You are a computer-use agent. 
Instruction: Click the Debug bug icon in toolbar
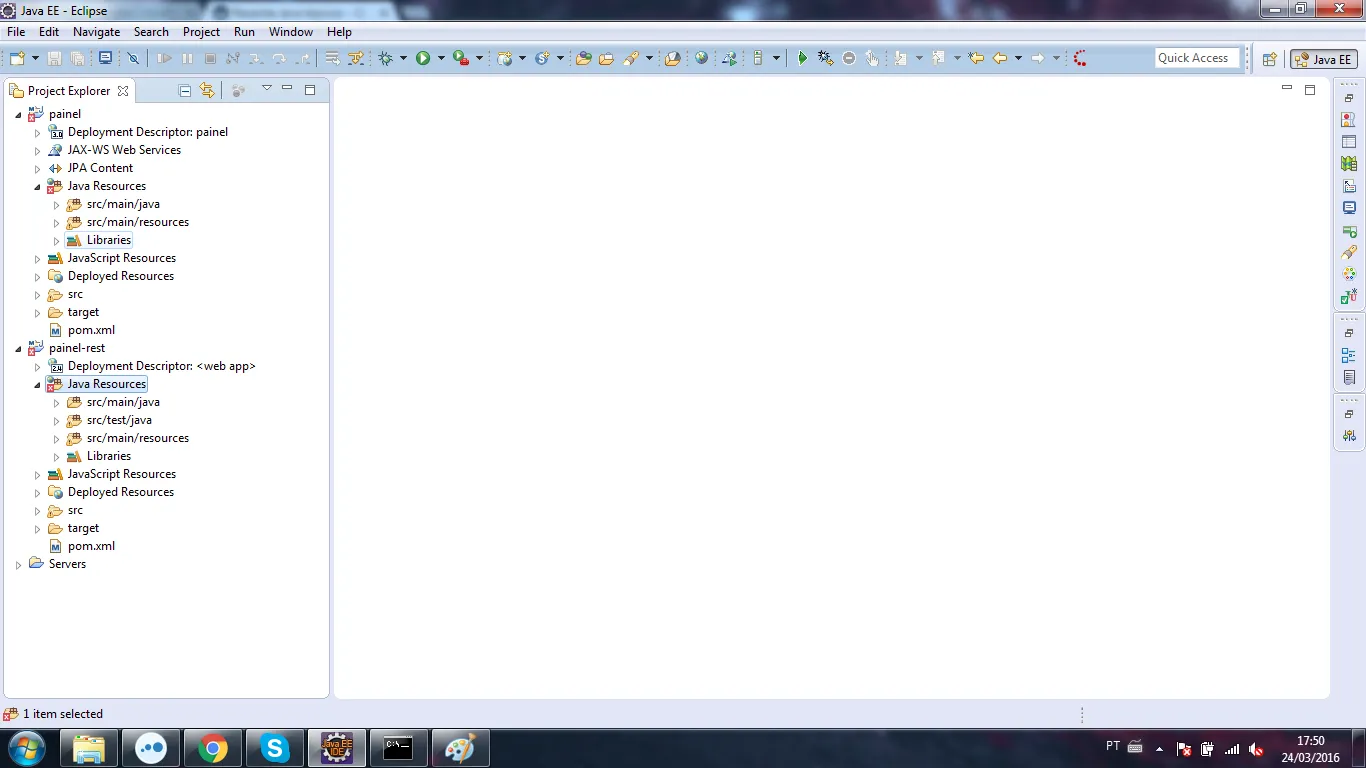pos(386,59)
